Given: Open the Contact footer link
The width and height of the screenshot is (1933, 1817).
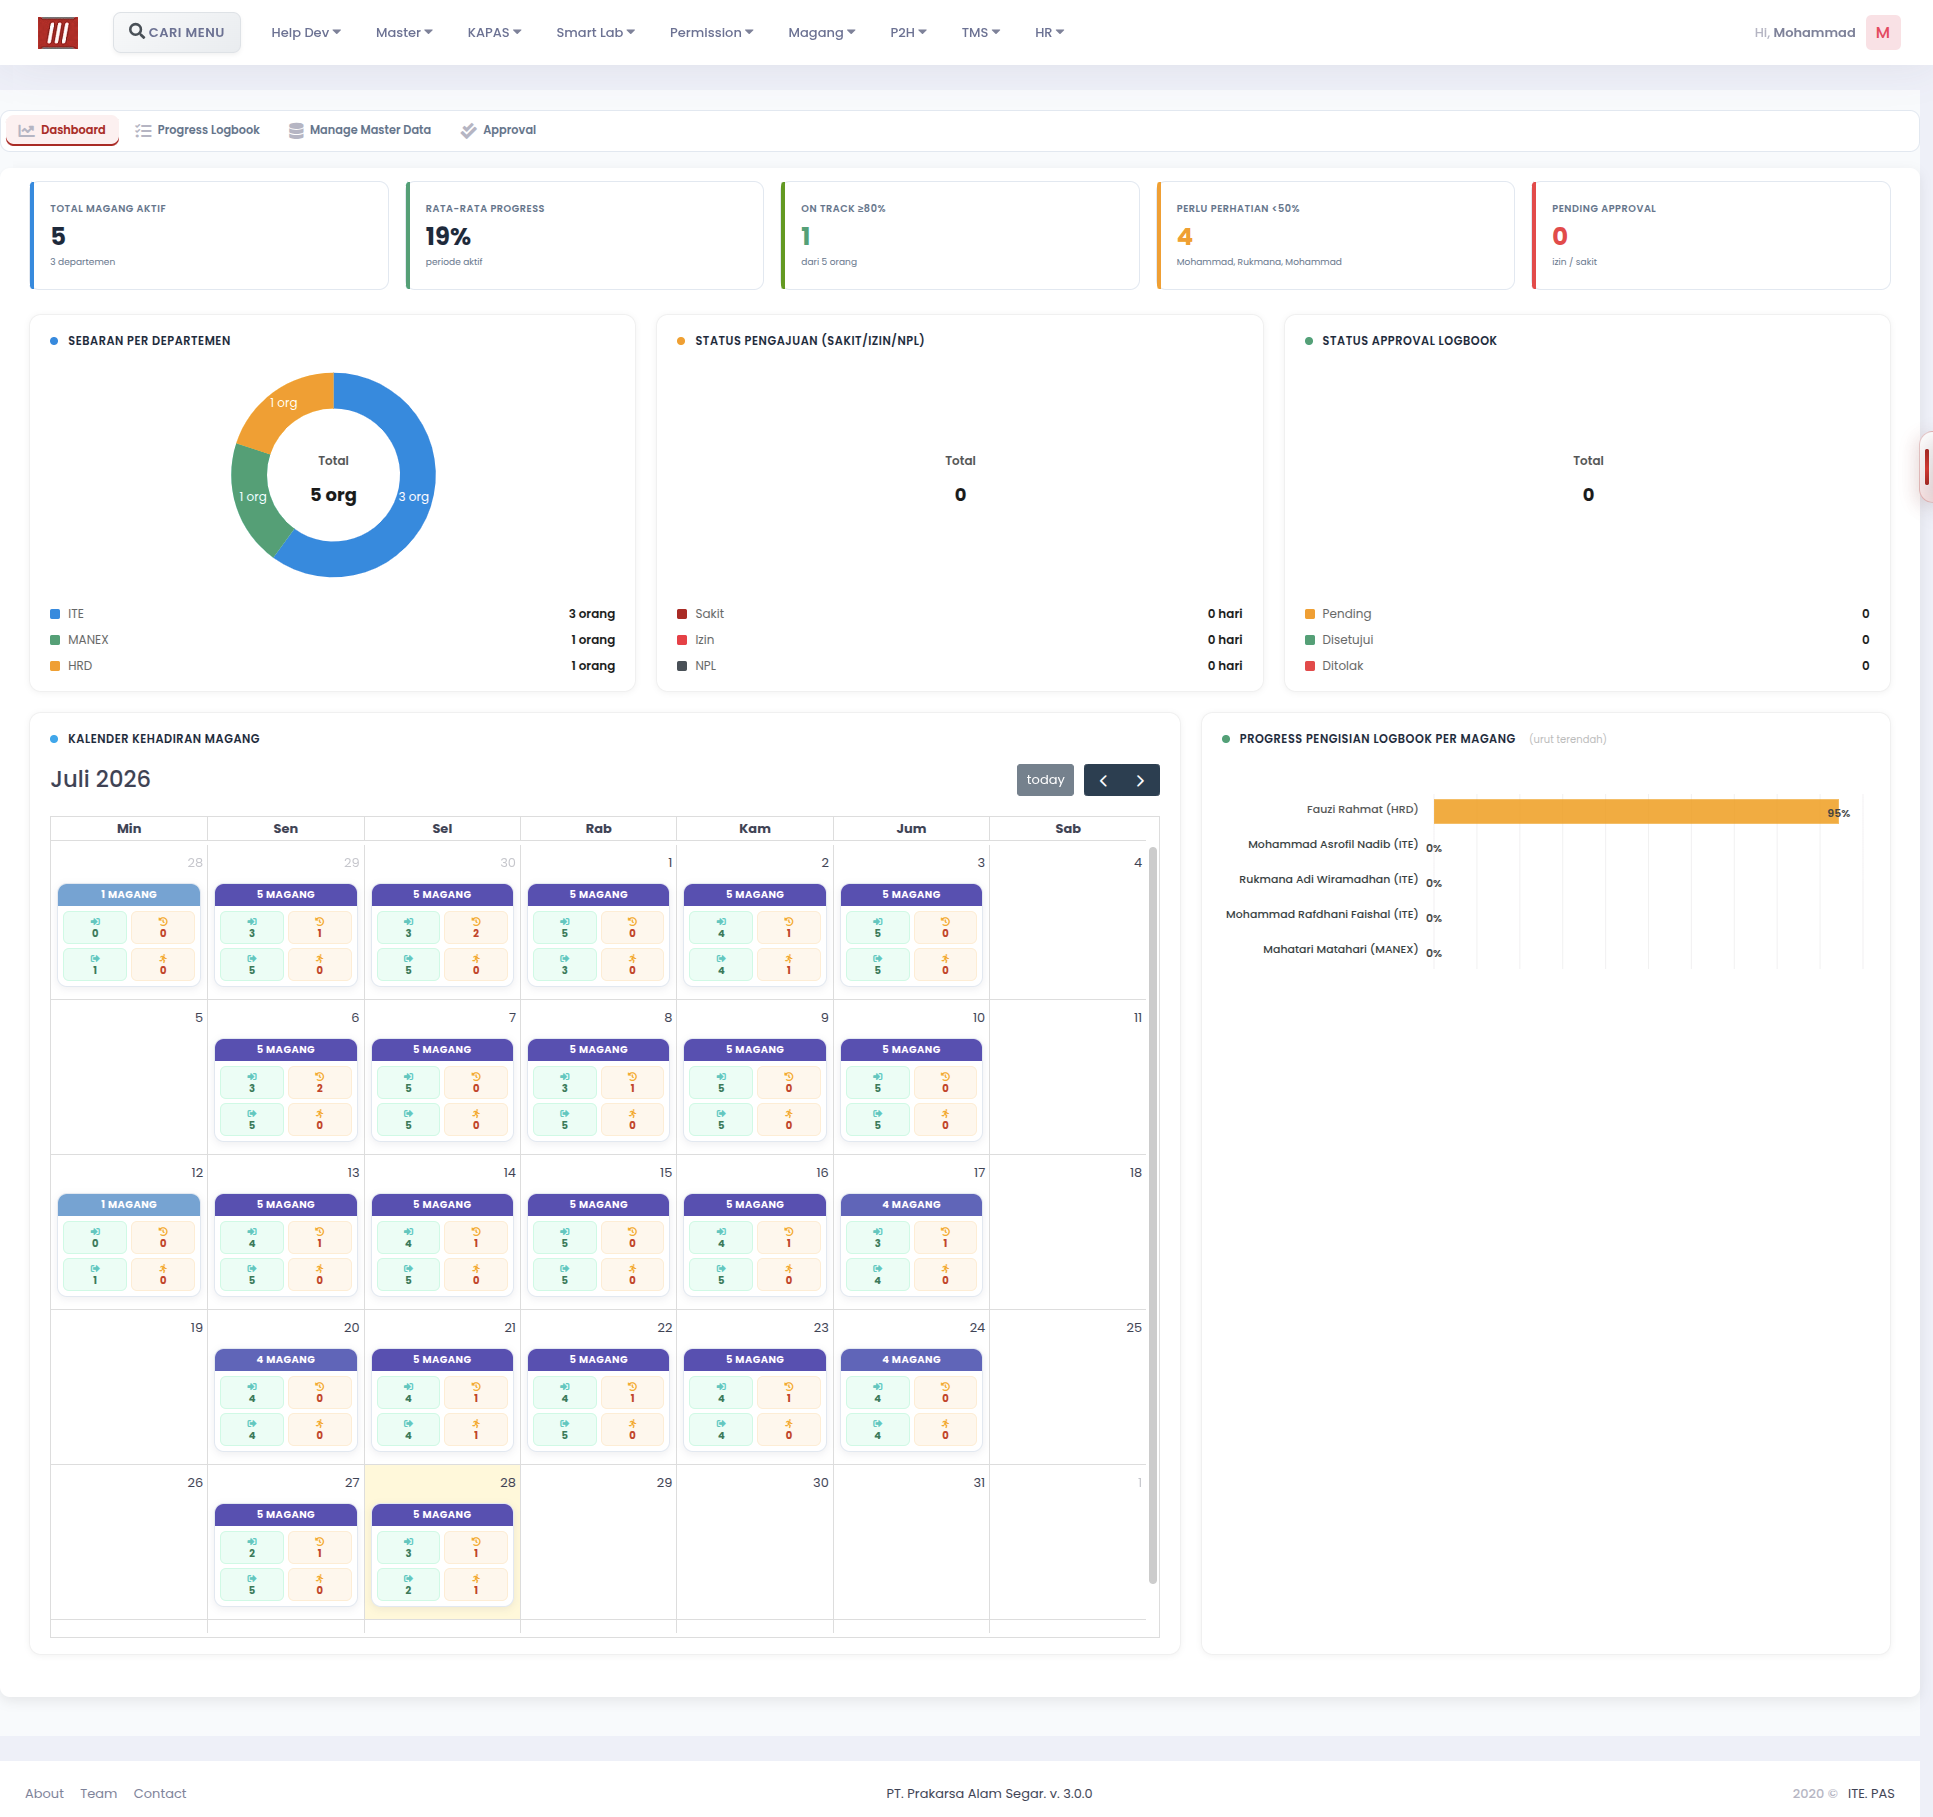Looking at the screenshot, I should [x=160, y=1793].
